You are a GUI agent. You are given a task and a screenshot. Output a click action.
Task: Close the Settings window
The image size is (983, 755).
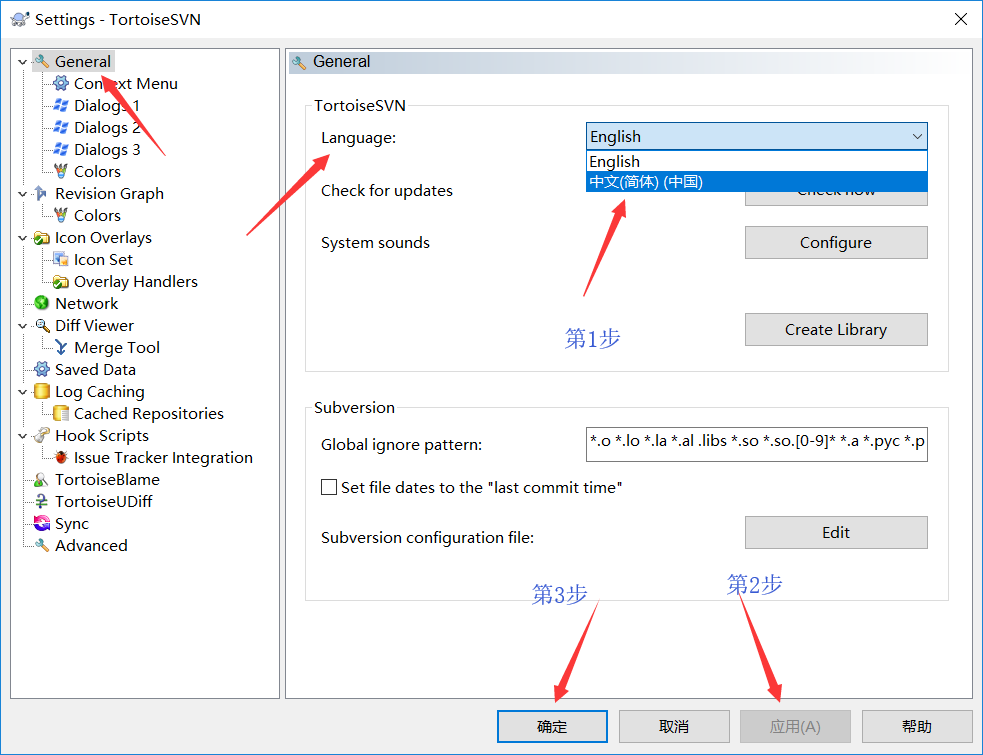pyautogui.click(x=960, y=19)
